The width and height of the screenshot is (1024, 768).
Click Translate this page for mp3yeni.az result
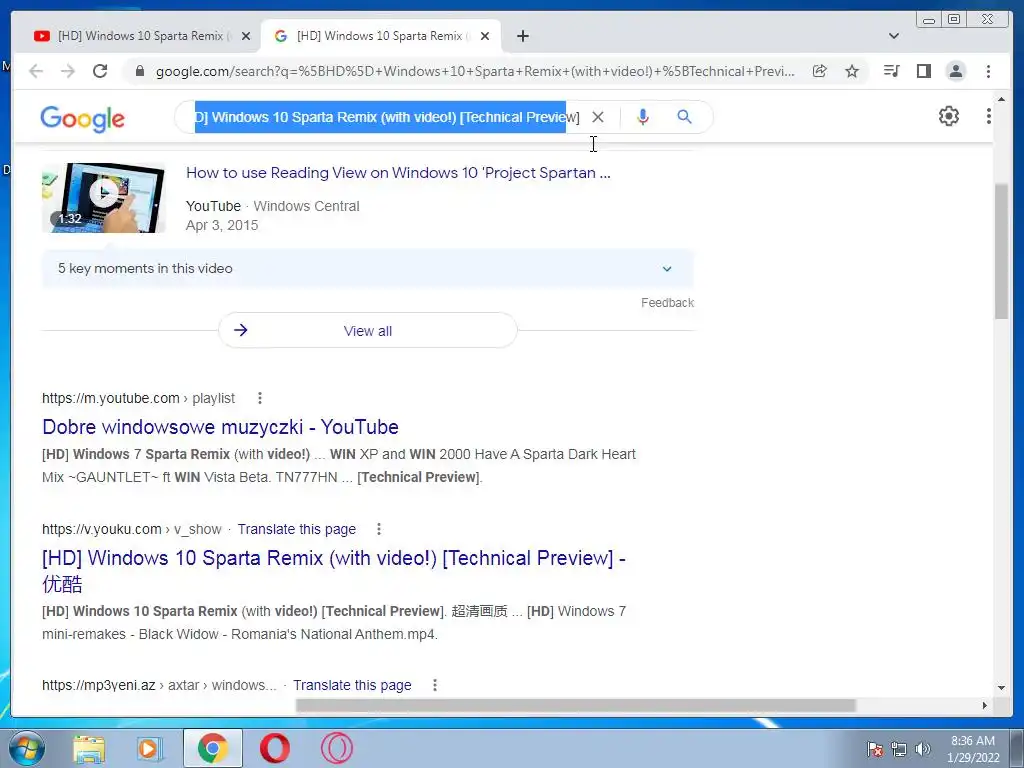click(352, 685)
